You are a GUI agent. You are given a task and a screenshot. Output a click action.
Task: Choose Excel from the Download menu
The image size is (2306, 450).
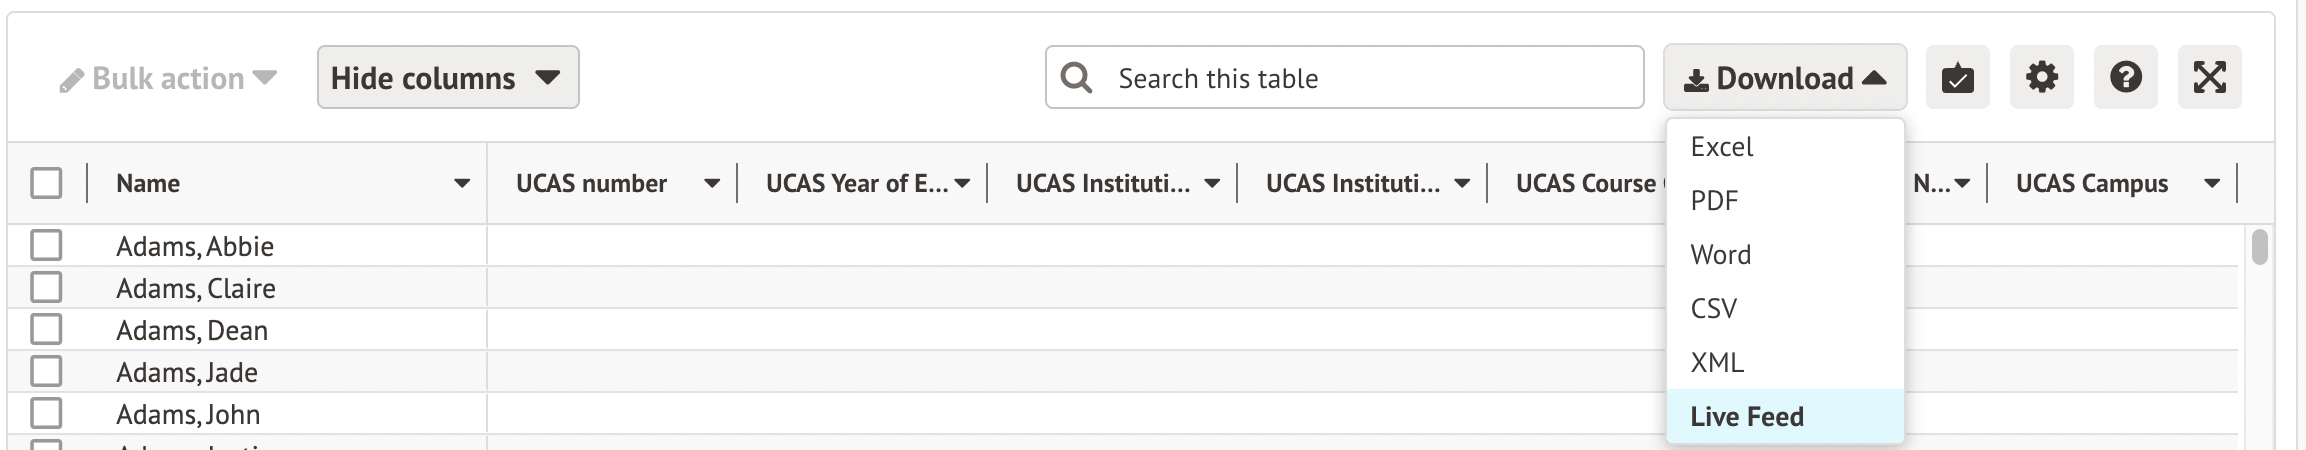click(x=1721, y=147)
